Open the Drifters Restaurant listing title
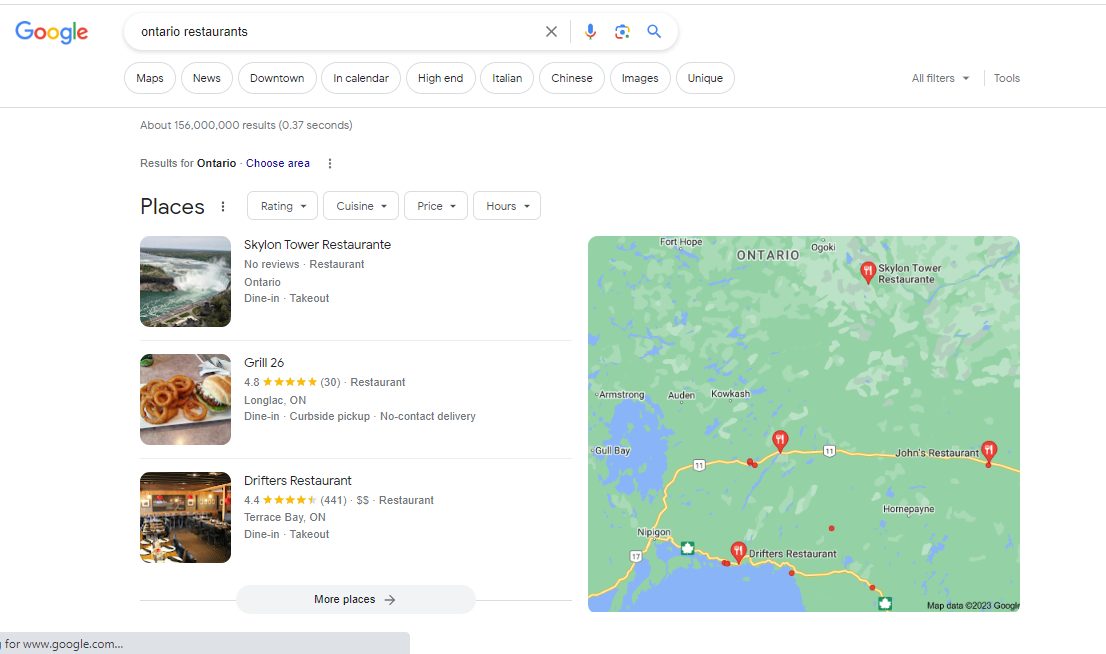This screenshot has width=1106, height=654. point(298,480)
